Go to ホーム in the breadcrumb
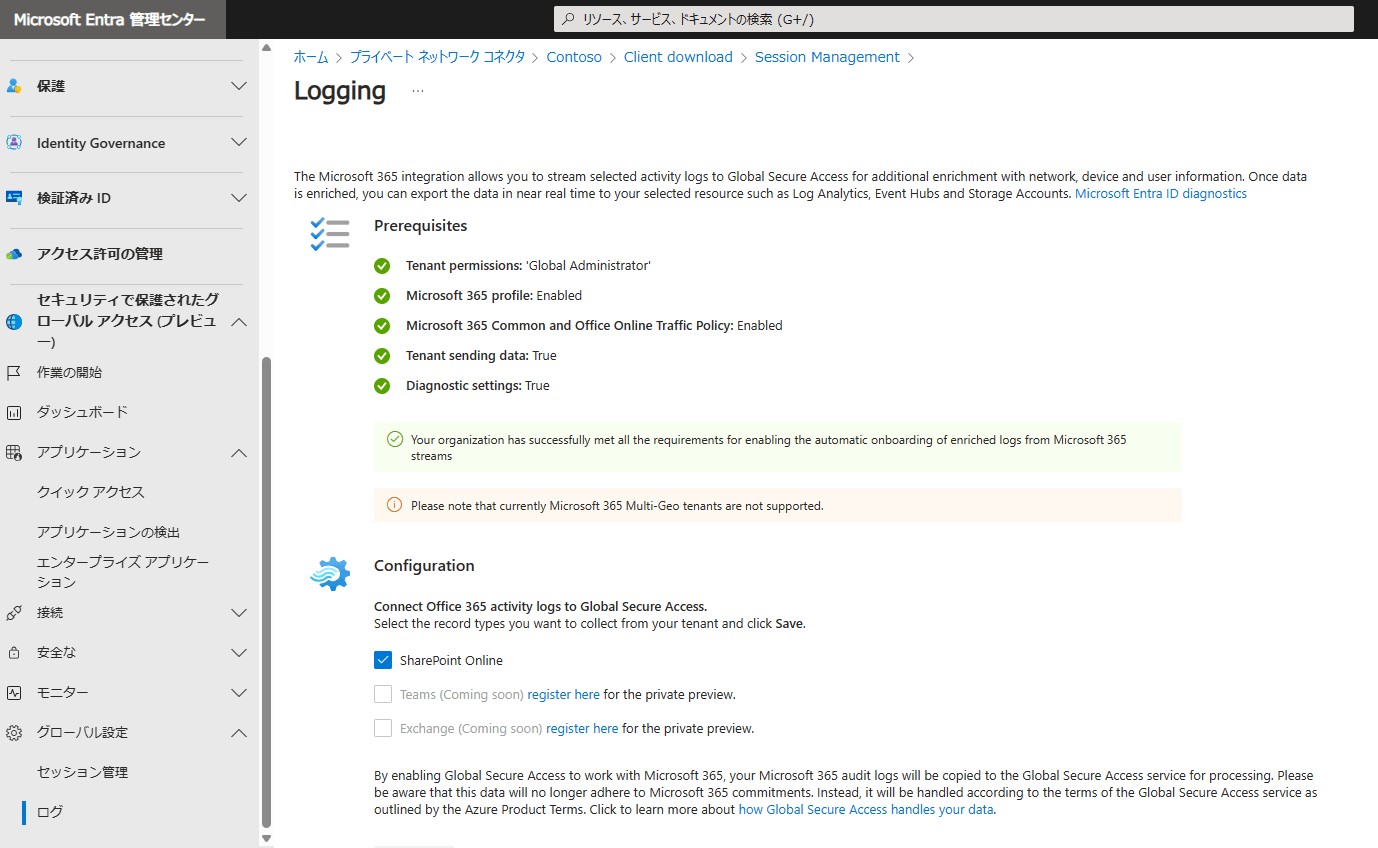 [x=311, y=57]
